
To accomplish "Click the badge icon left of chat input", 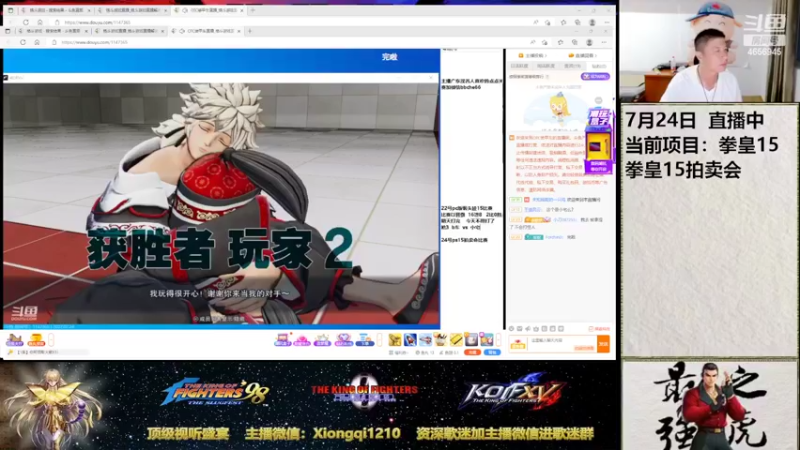I will pyautogui.click(x=518, y=344).
